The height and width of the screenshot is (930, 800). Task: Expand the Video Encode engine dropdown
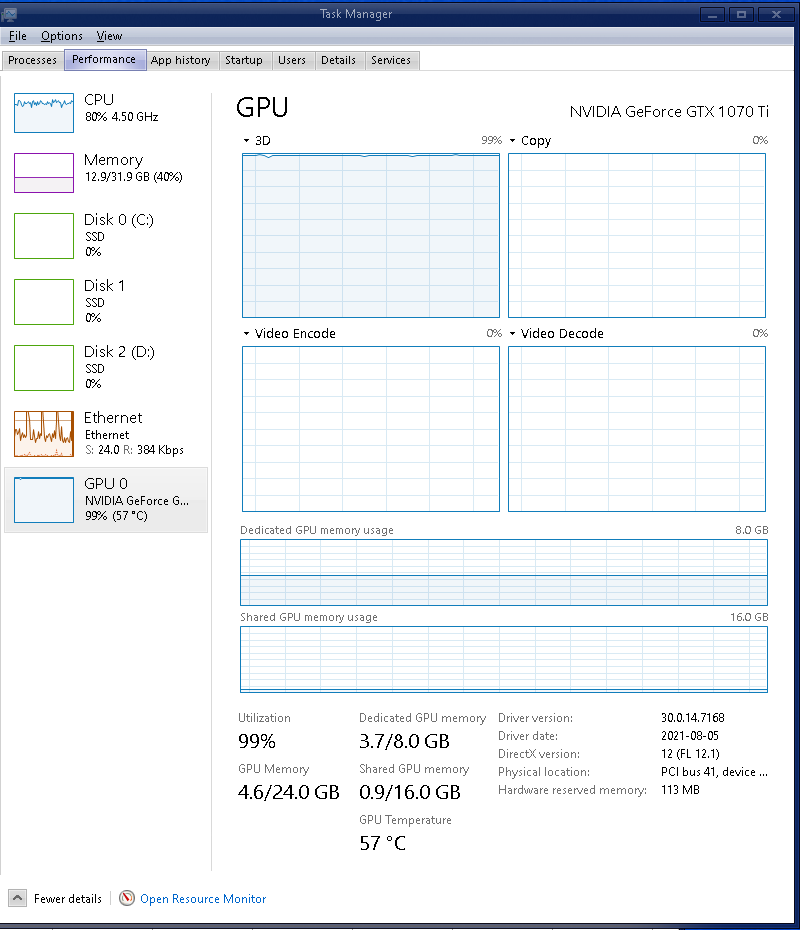tap(247, 334)
